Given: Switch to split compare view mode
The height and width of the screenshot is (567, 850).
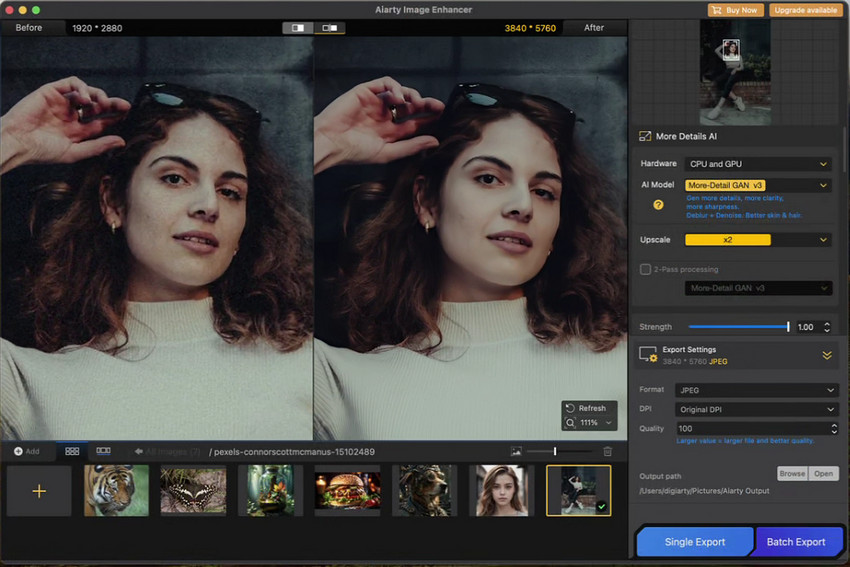Looking at the screenshot, I should [x=298, y=28].
